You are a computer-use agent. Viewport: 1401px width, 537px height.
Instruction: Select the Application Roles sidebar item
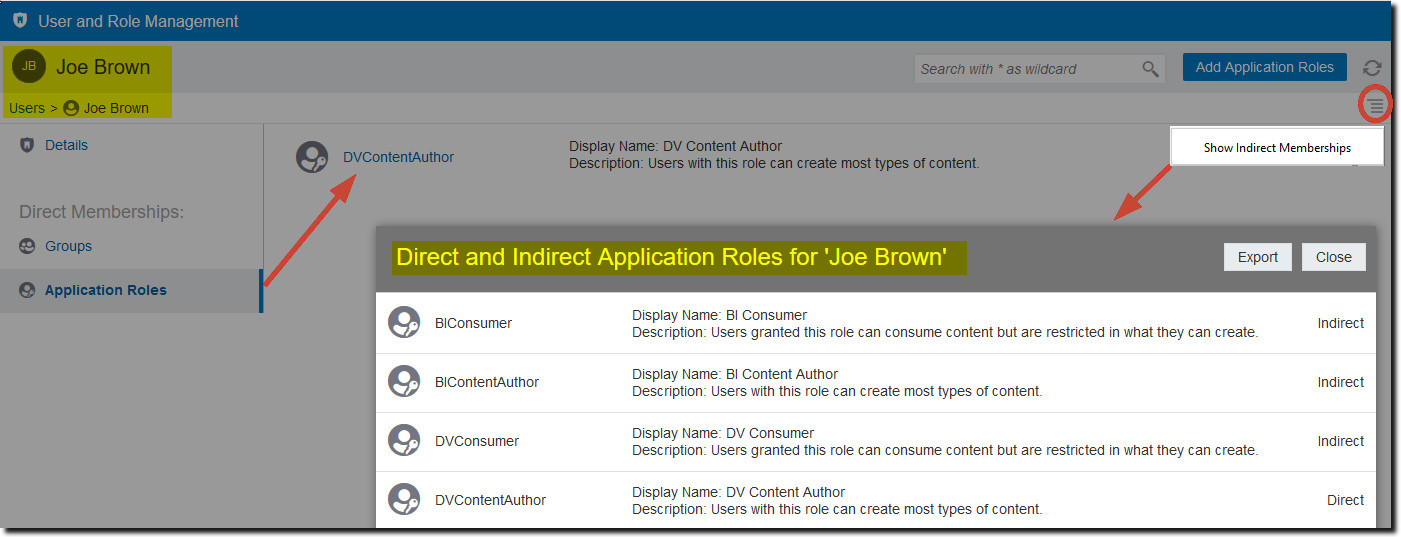(130, 290)
